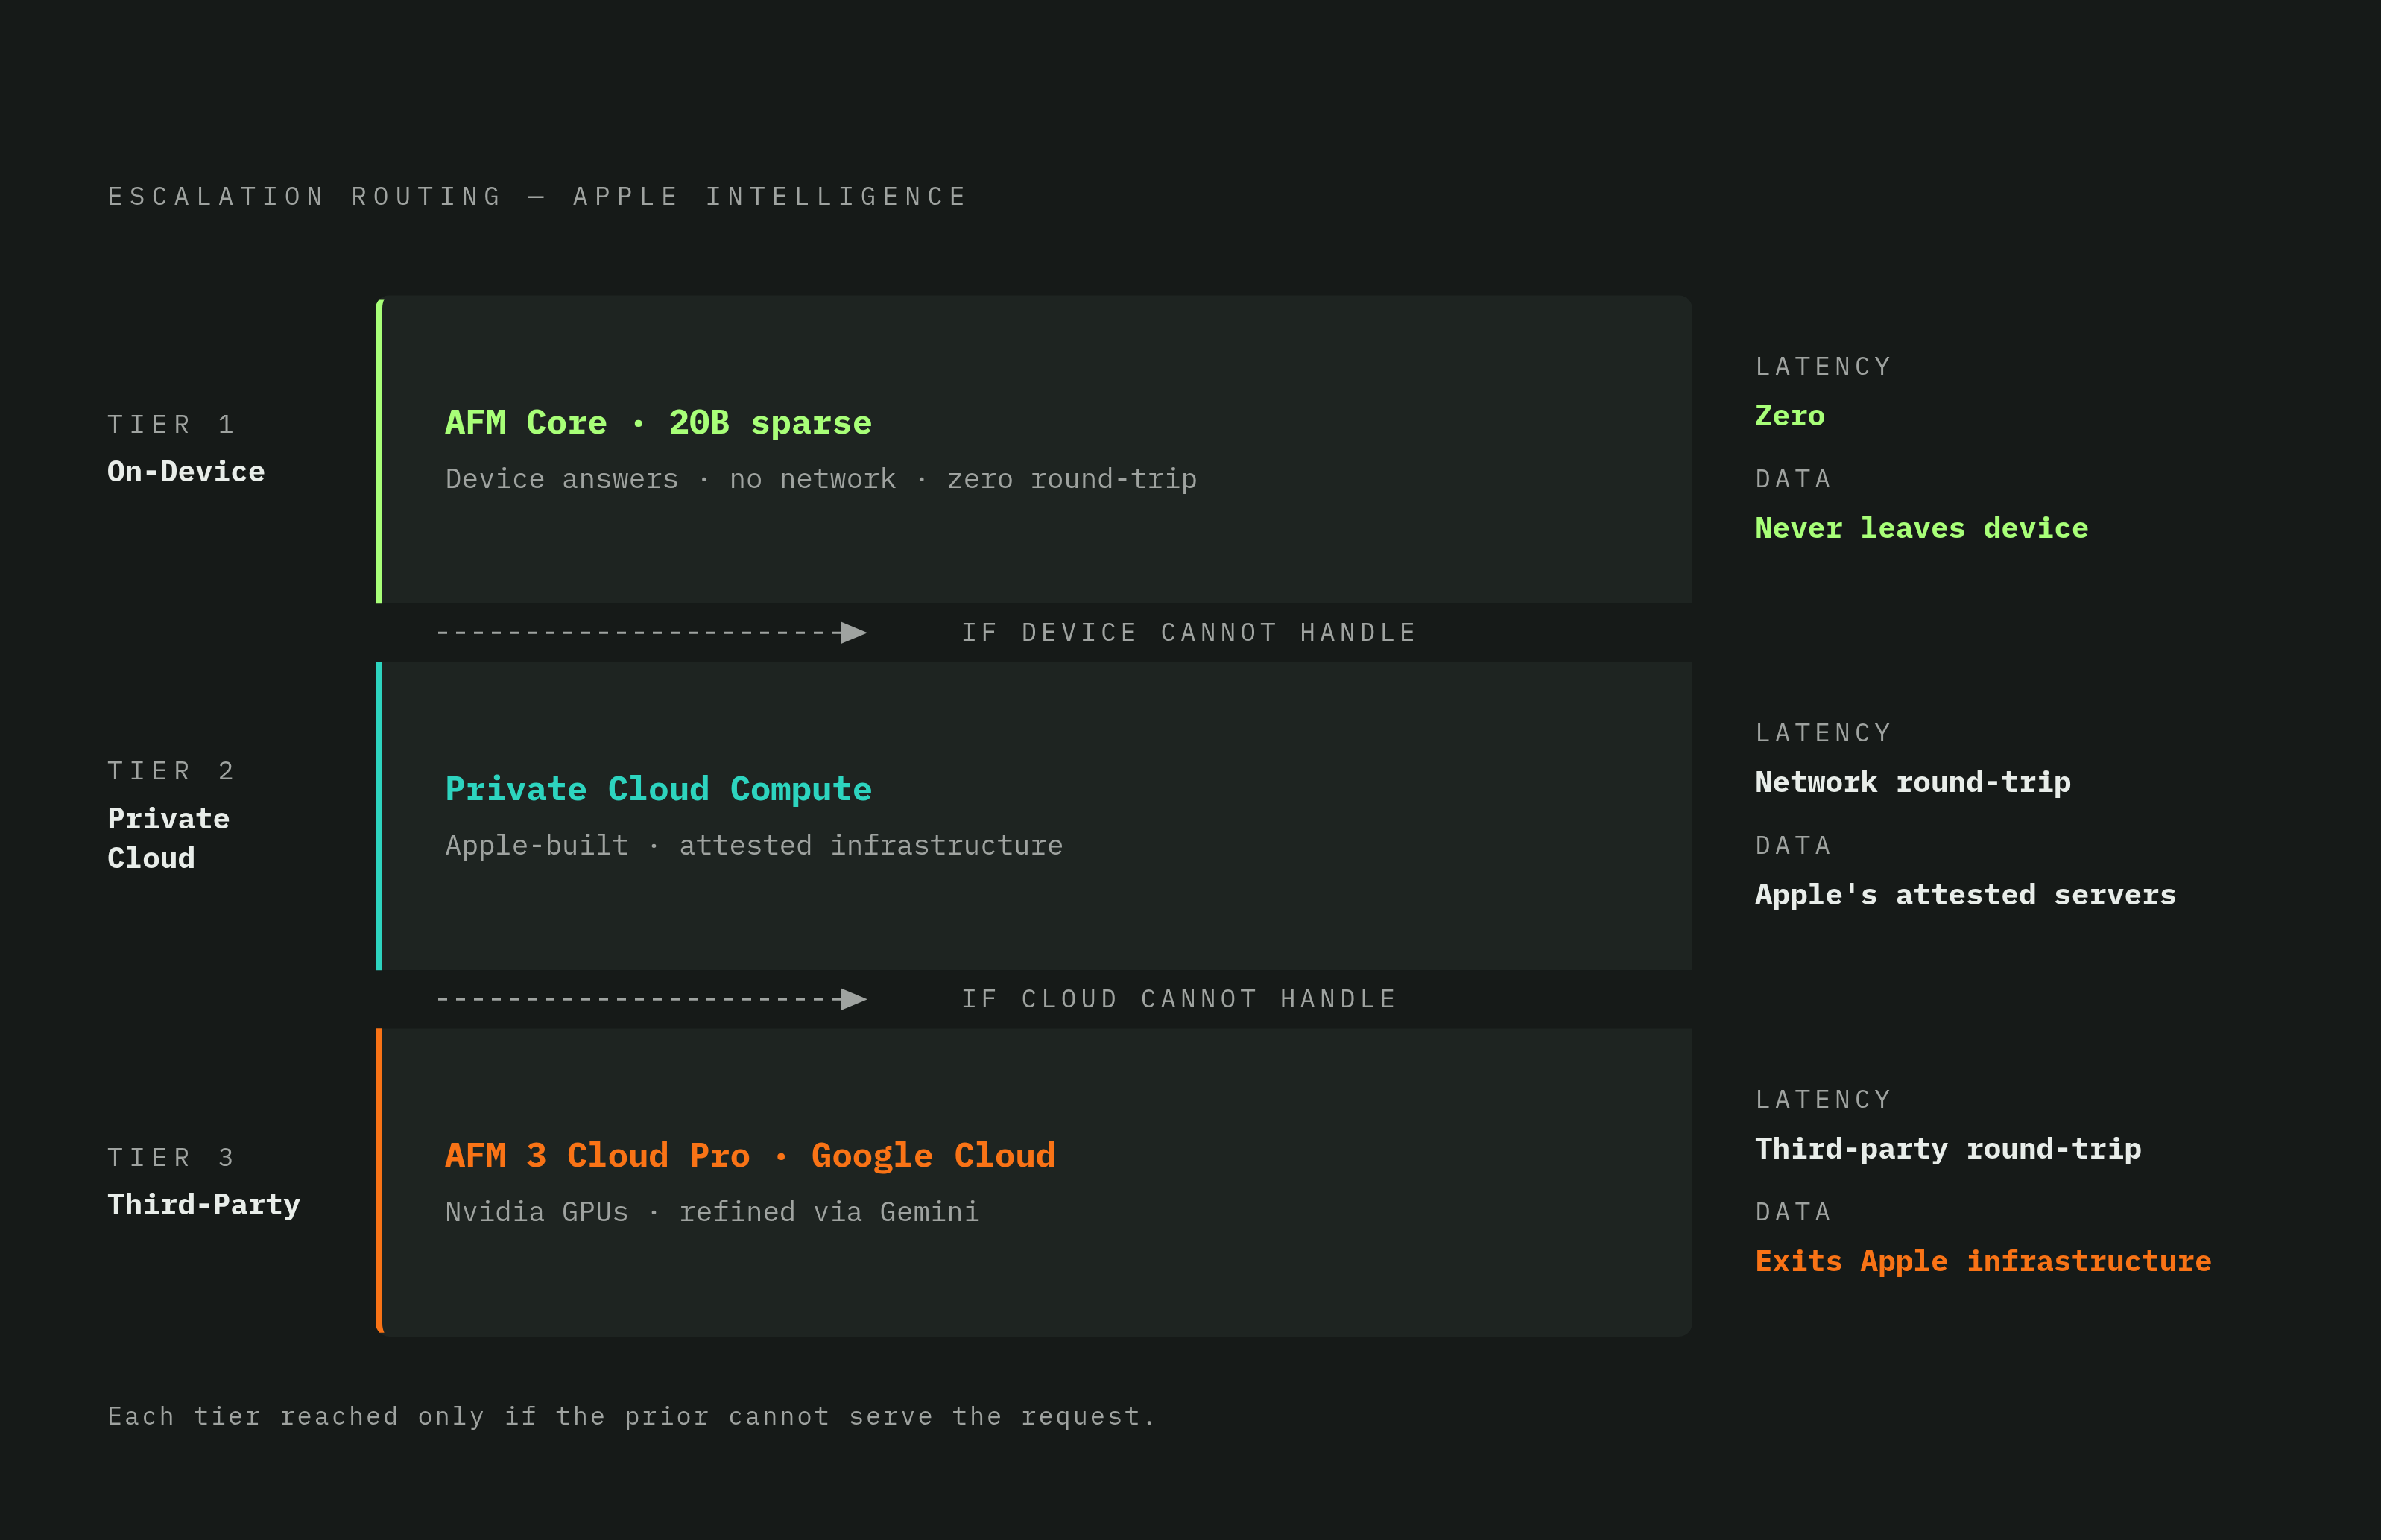Click the 'Private Cloud' tier name

pos(168,838)
